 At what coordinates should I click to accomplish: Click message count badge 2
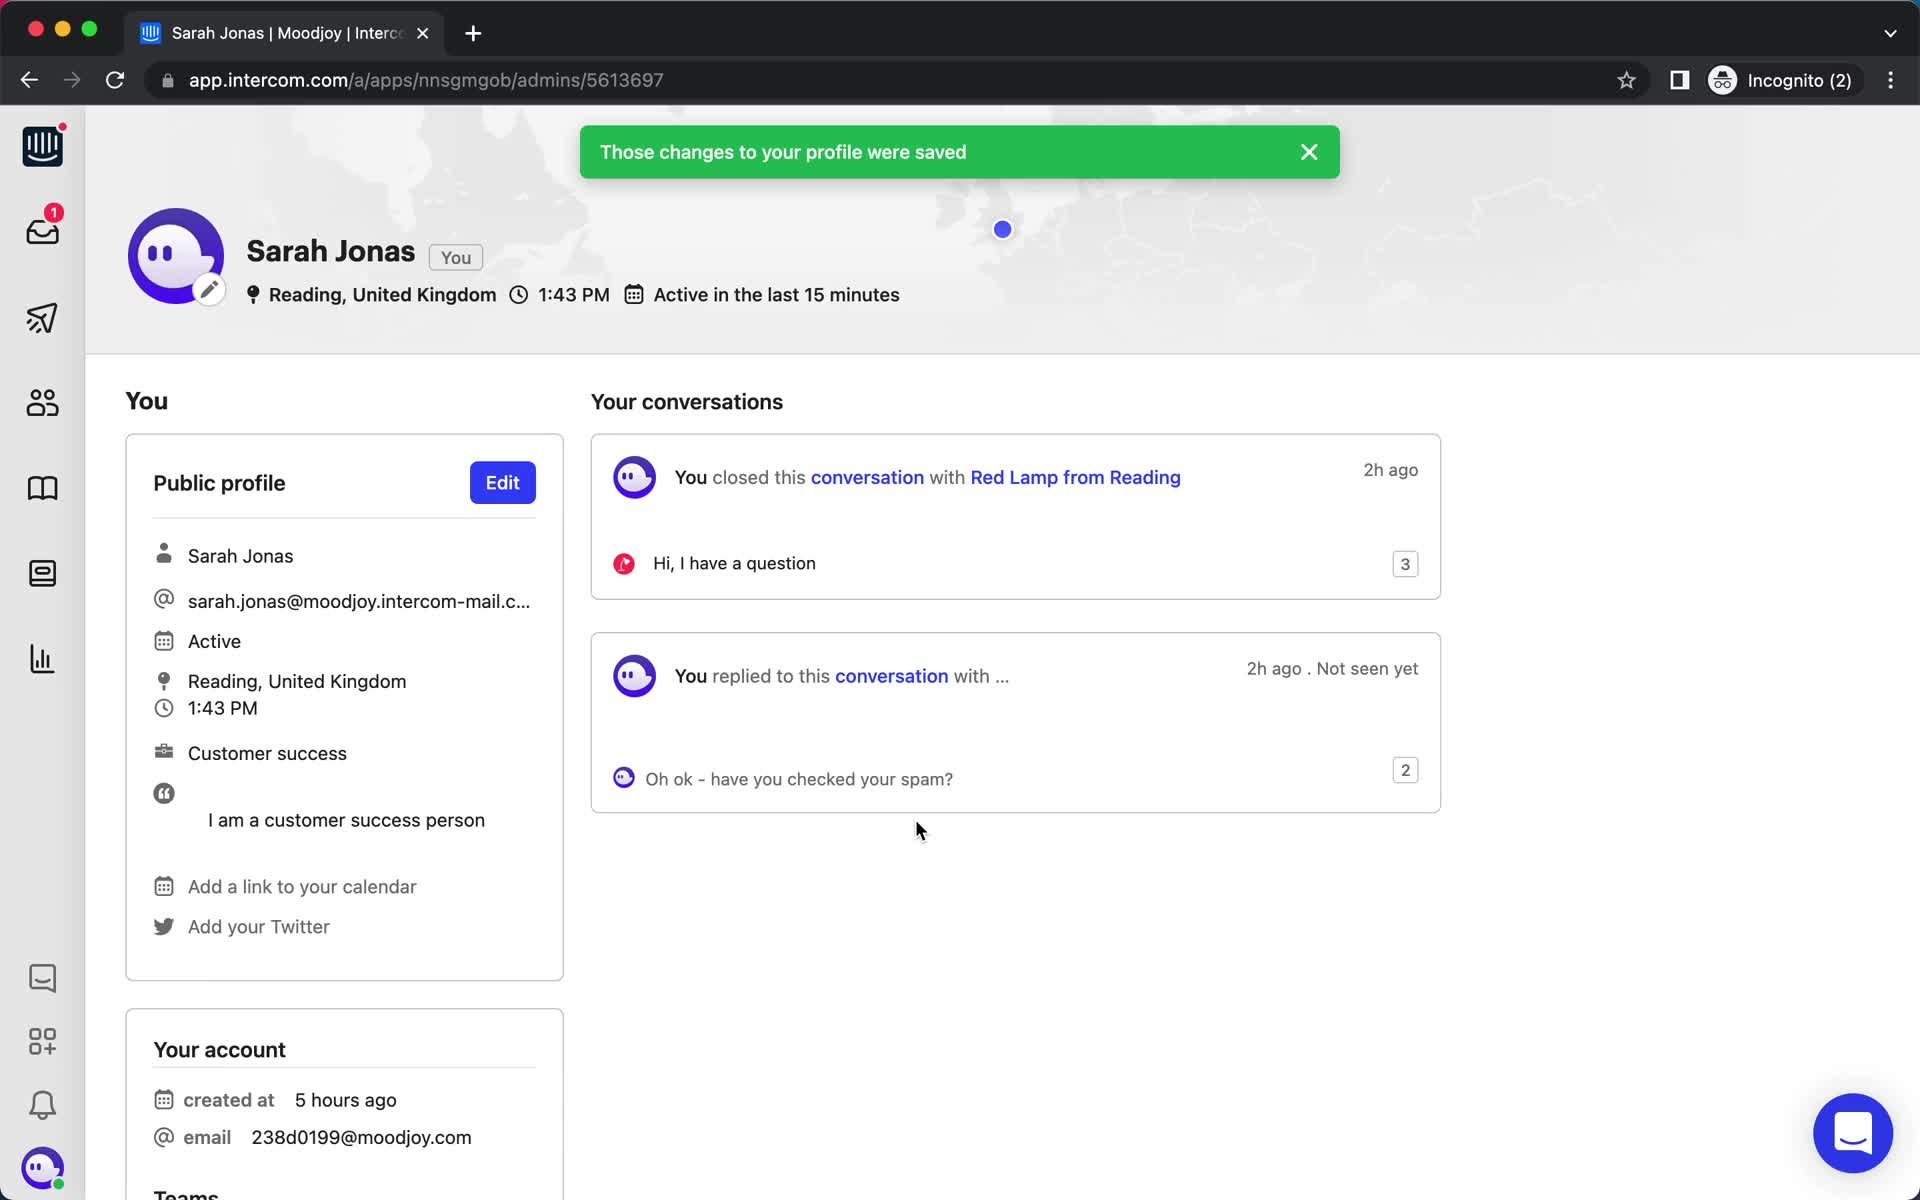pos(1405,770)
